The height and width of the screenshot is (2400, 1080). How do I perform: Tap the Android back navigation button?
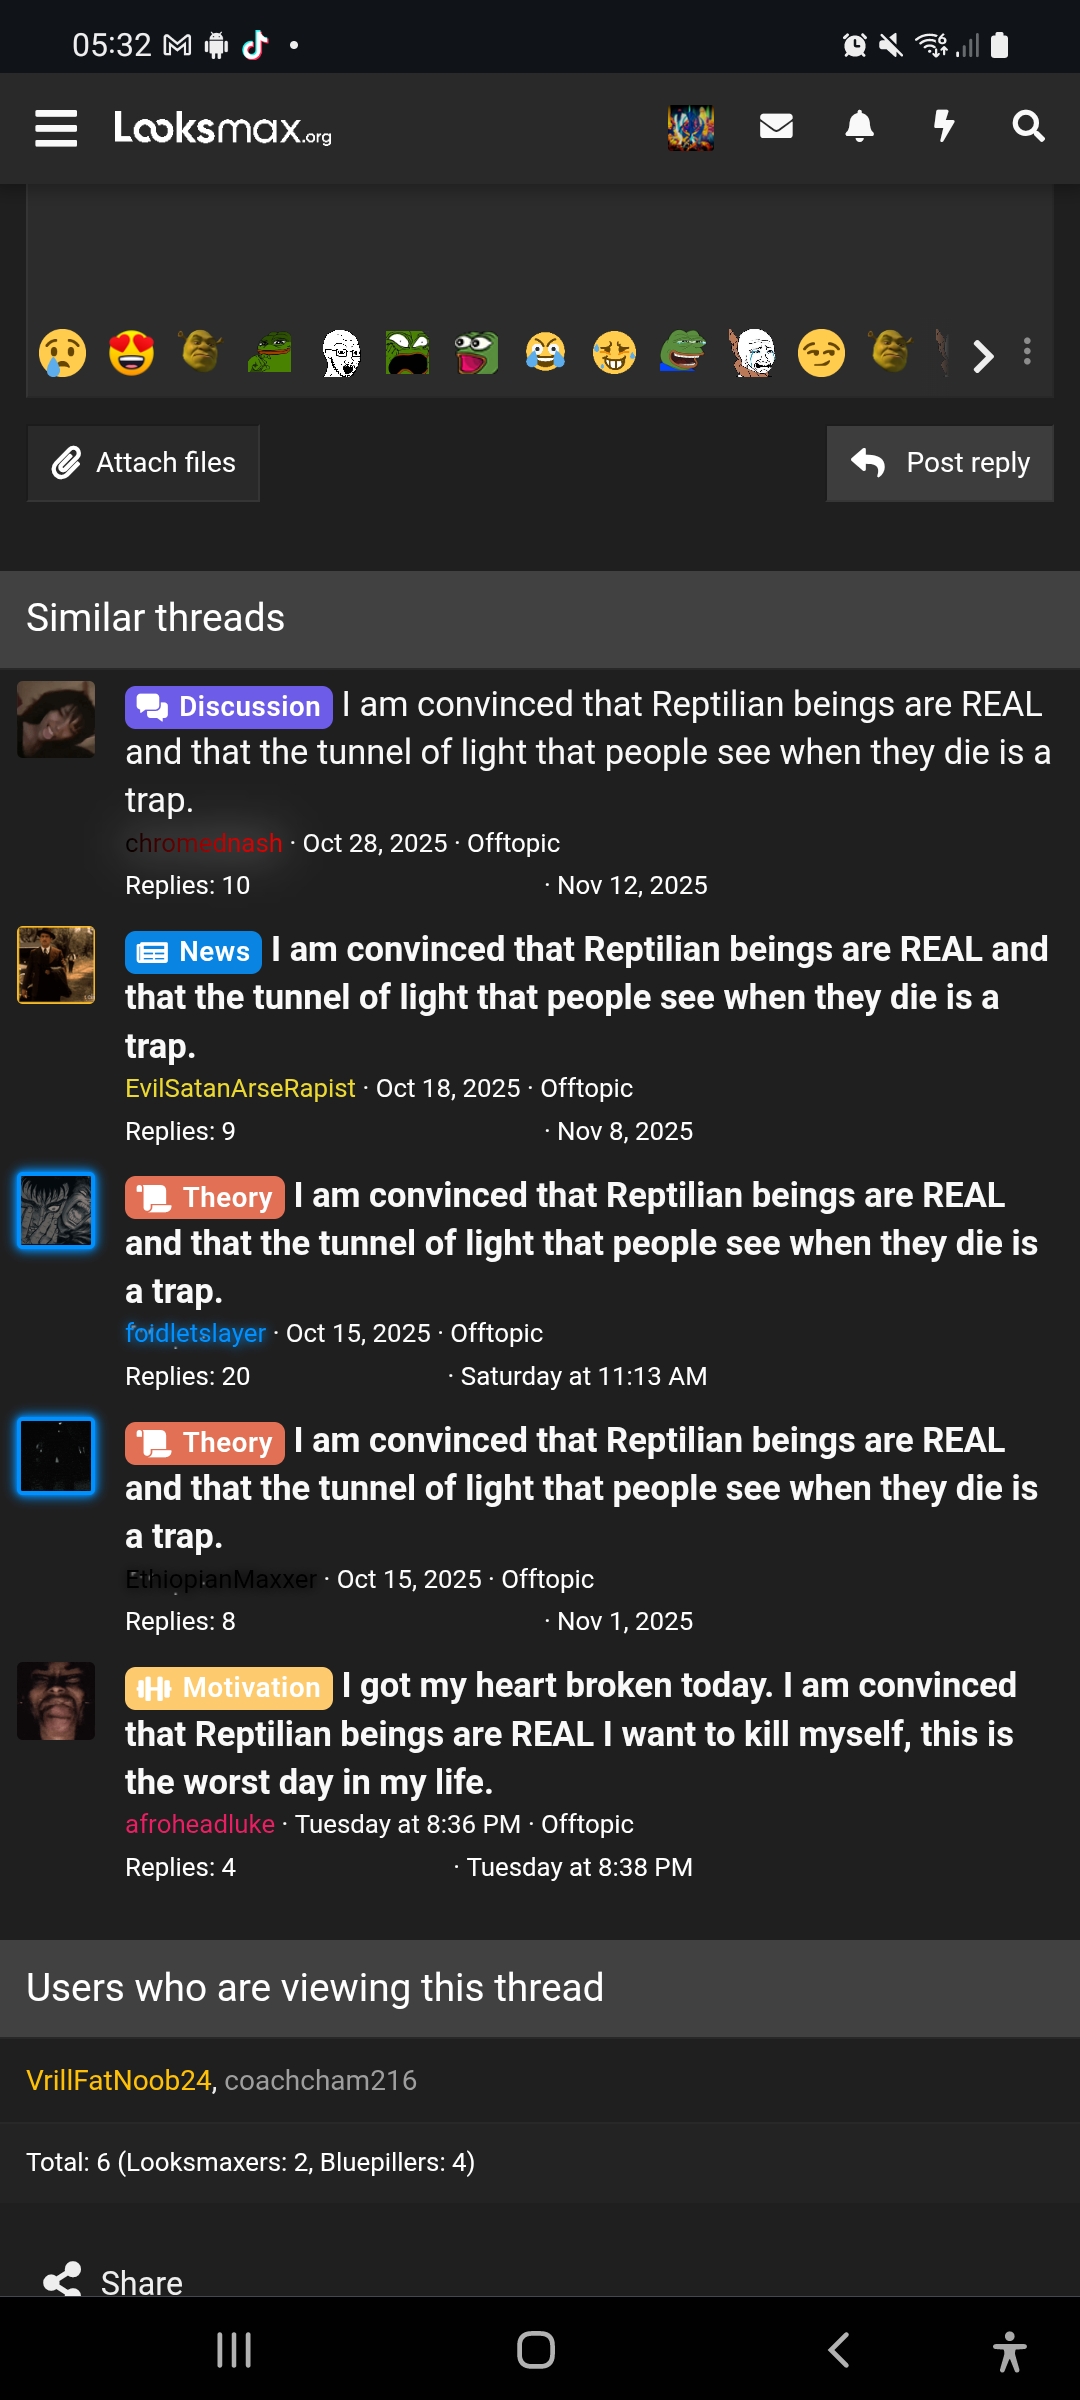[839, 2350]
